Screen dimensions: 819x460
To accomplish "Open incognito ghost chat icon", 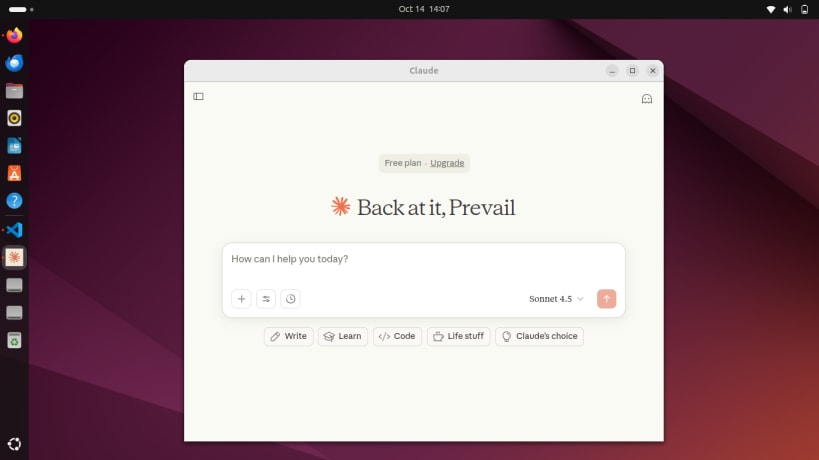I will 647,99.
